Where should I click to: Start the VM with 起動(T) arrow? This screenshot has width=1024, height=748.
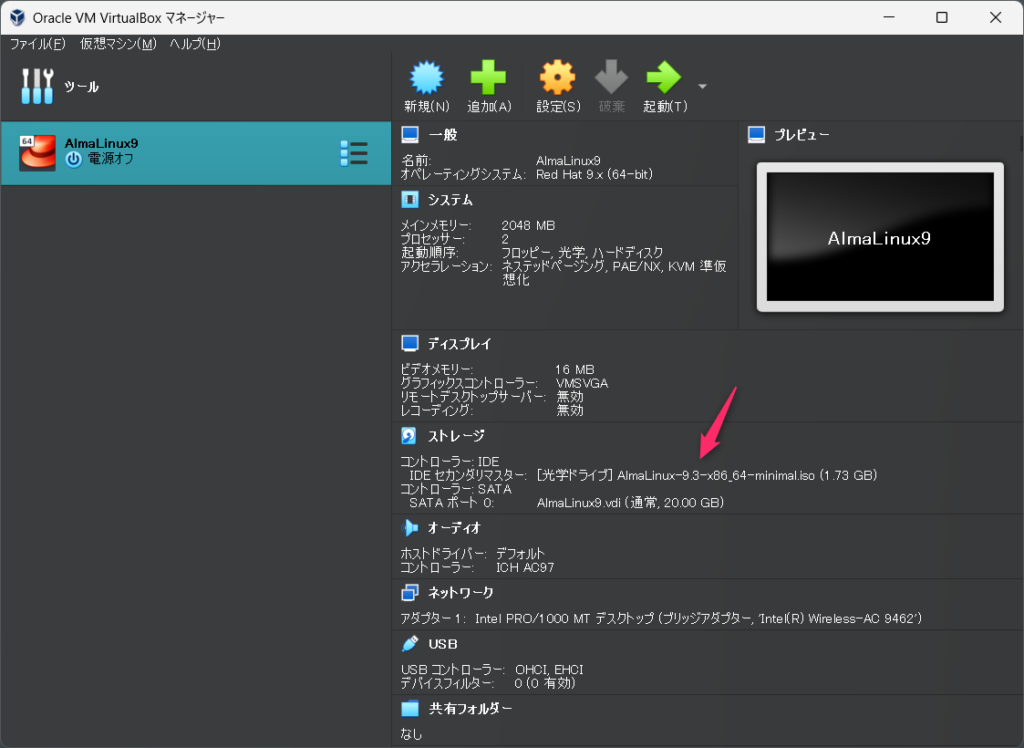pyautogui.click(x=664, y=79)
